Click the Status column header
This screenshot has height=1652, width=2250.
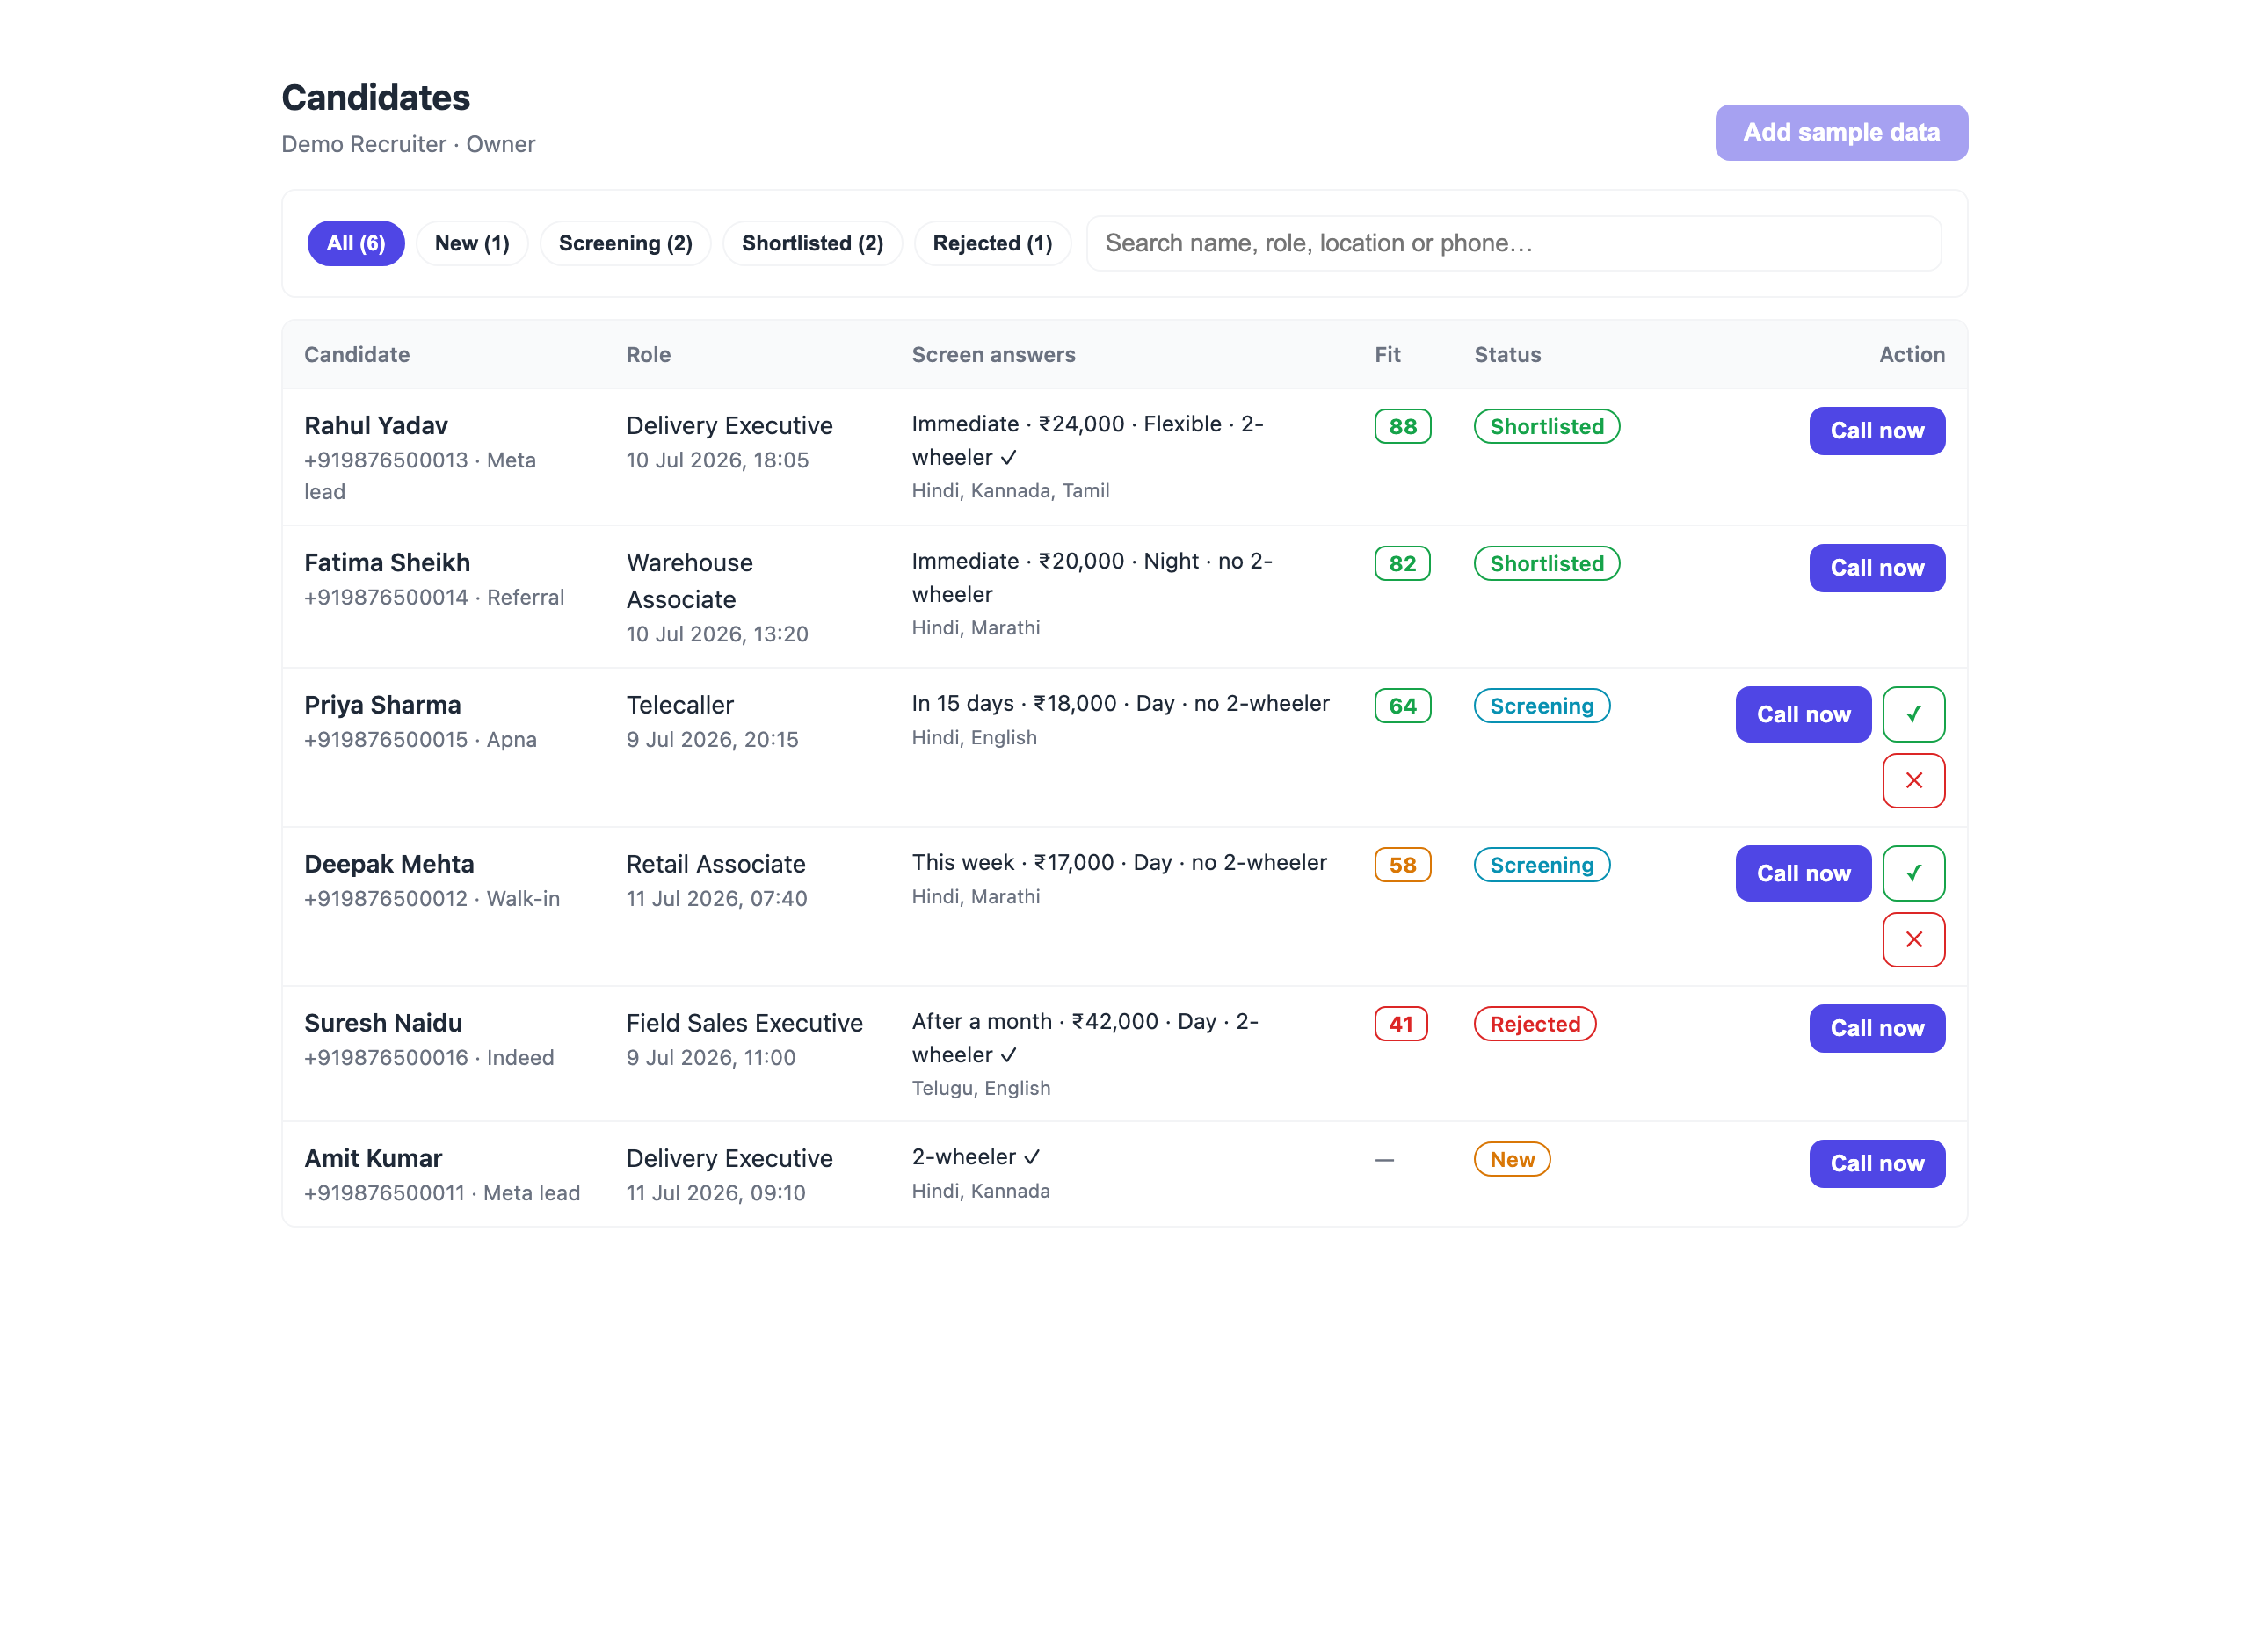coord(1507,354)
